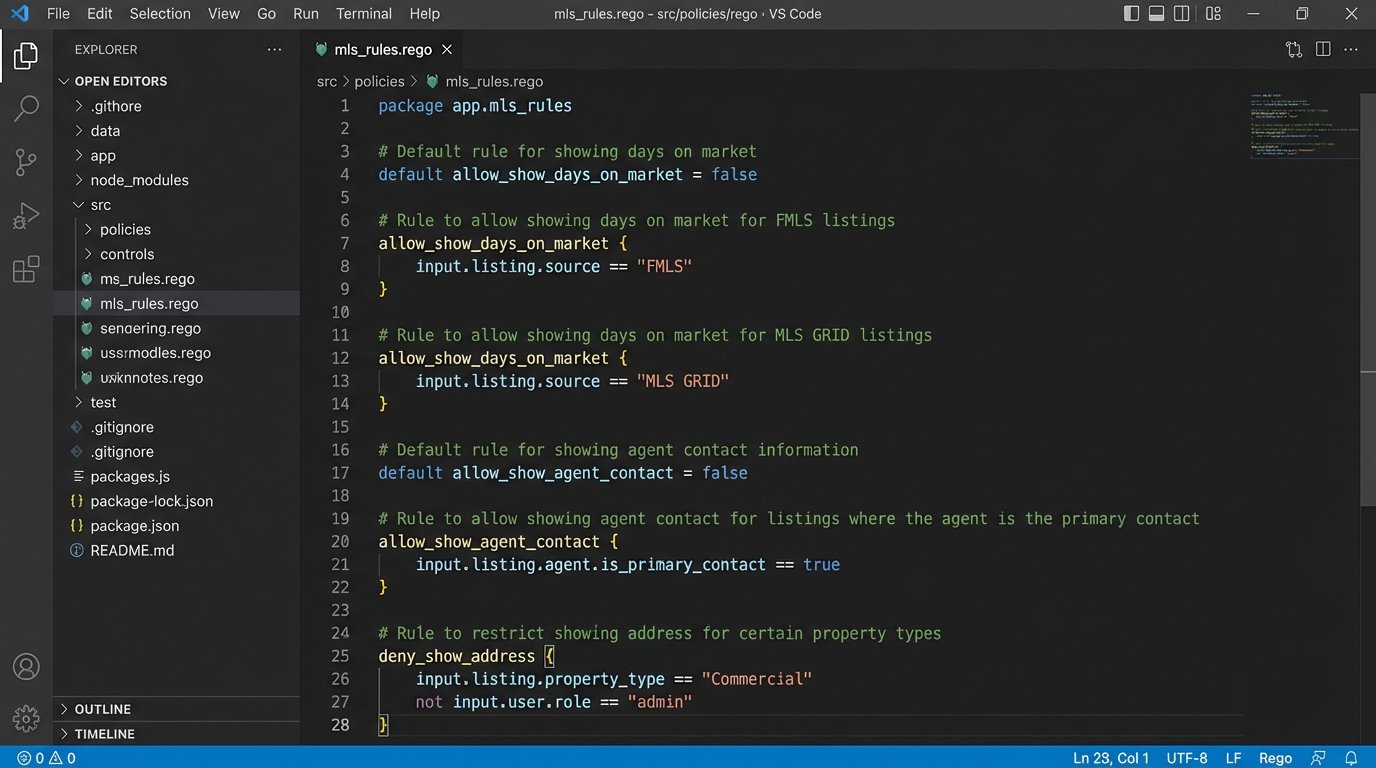The height and width of the screenshot is (768, 1376).
Task: Toggle the bottom panel layout button
Action: (x=1156, y=14)
